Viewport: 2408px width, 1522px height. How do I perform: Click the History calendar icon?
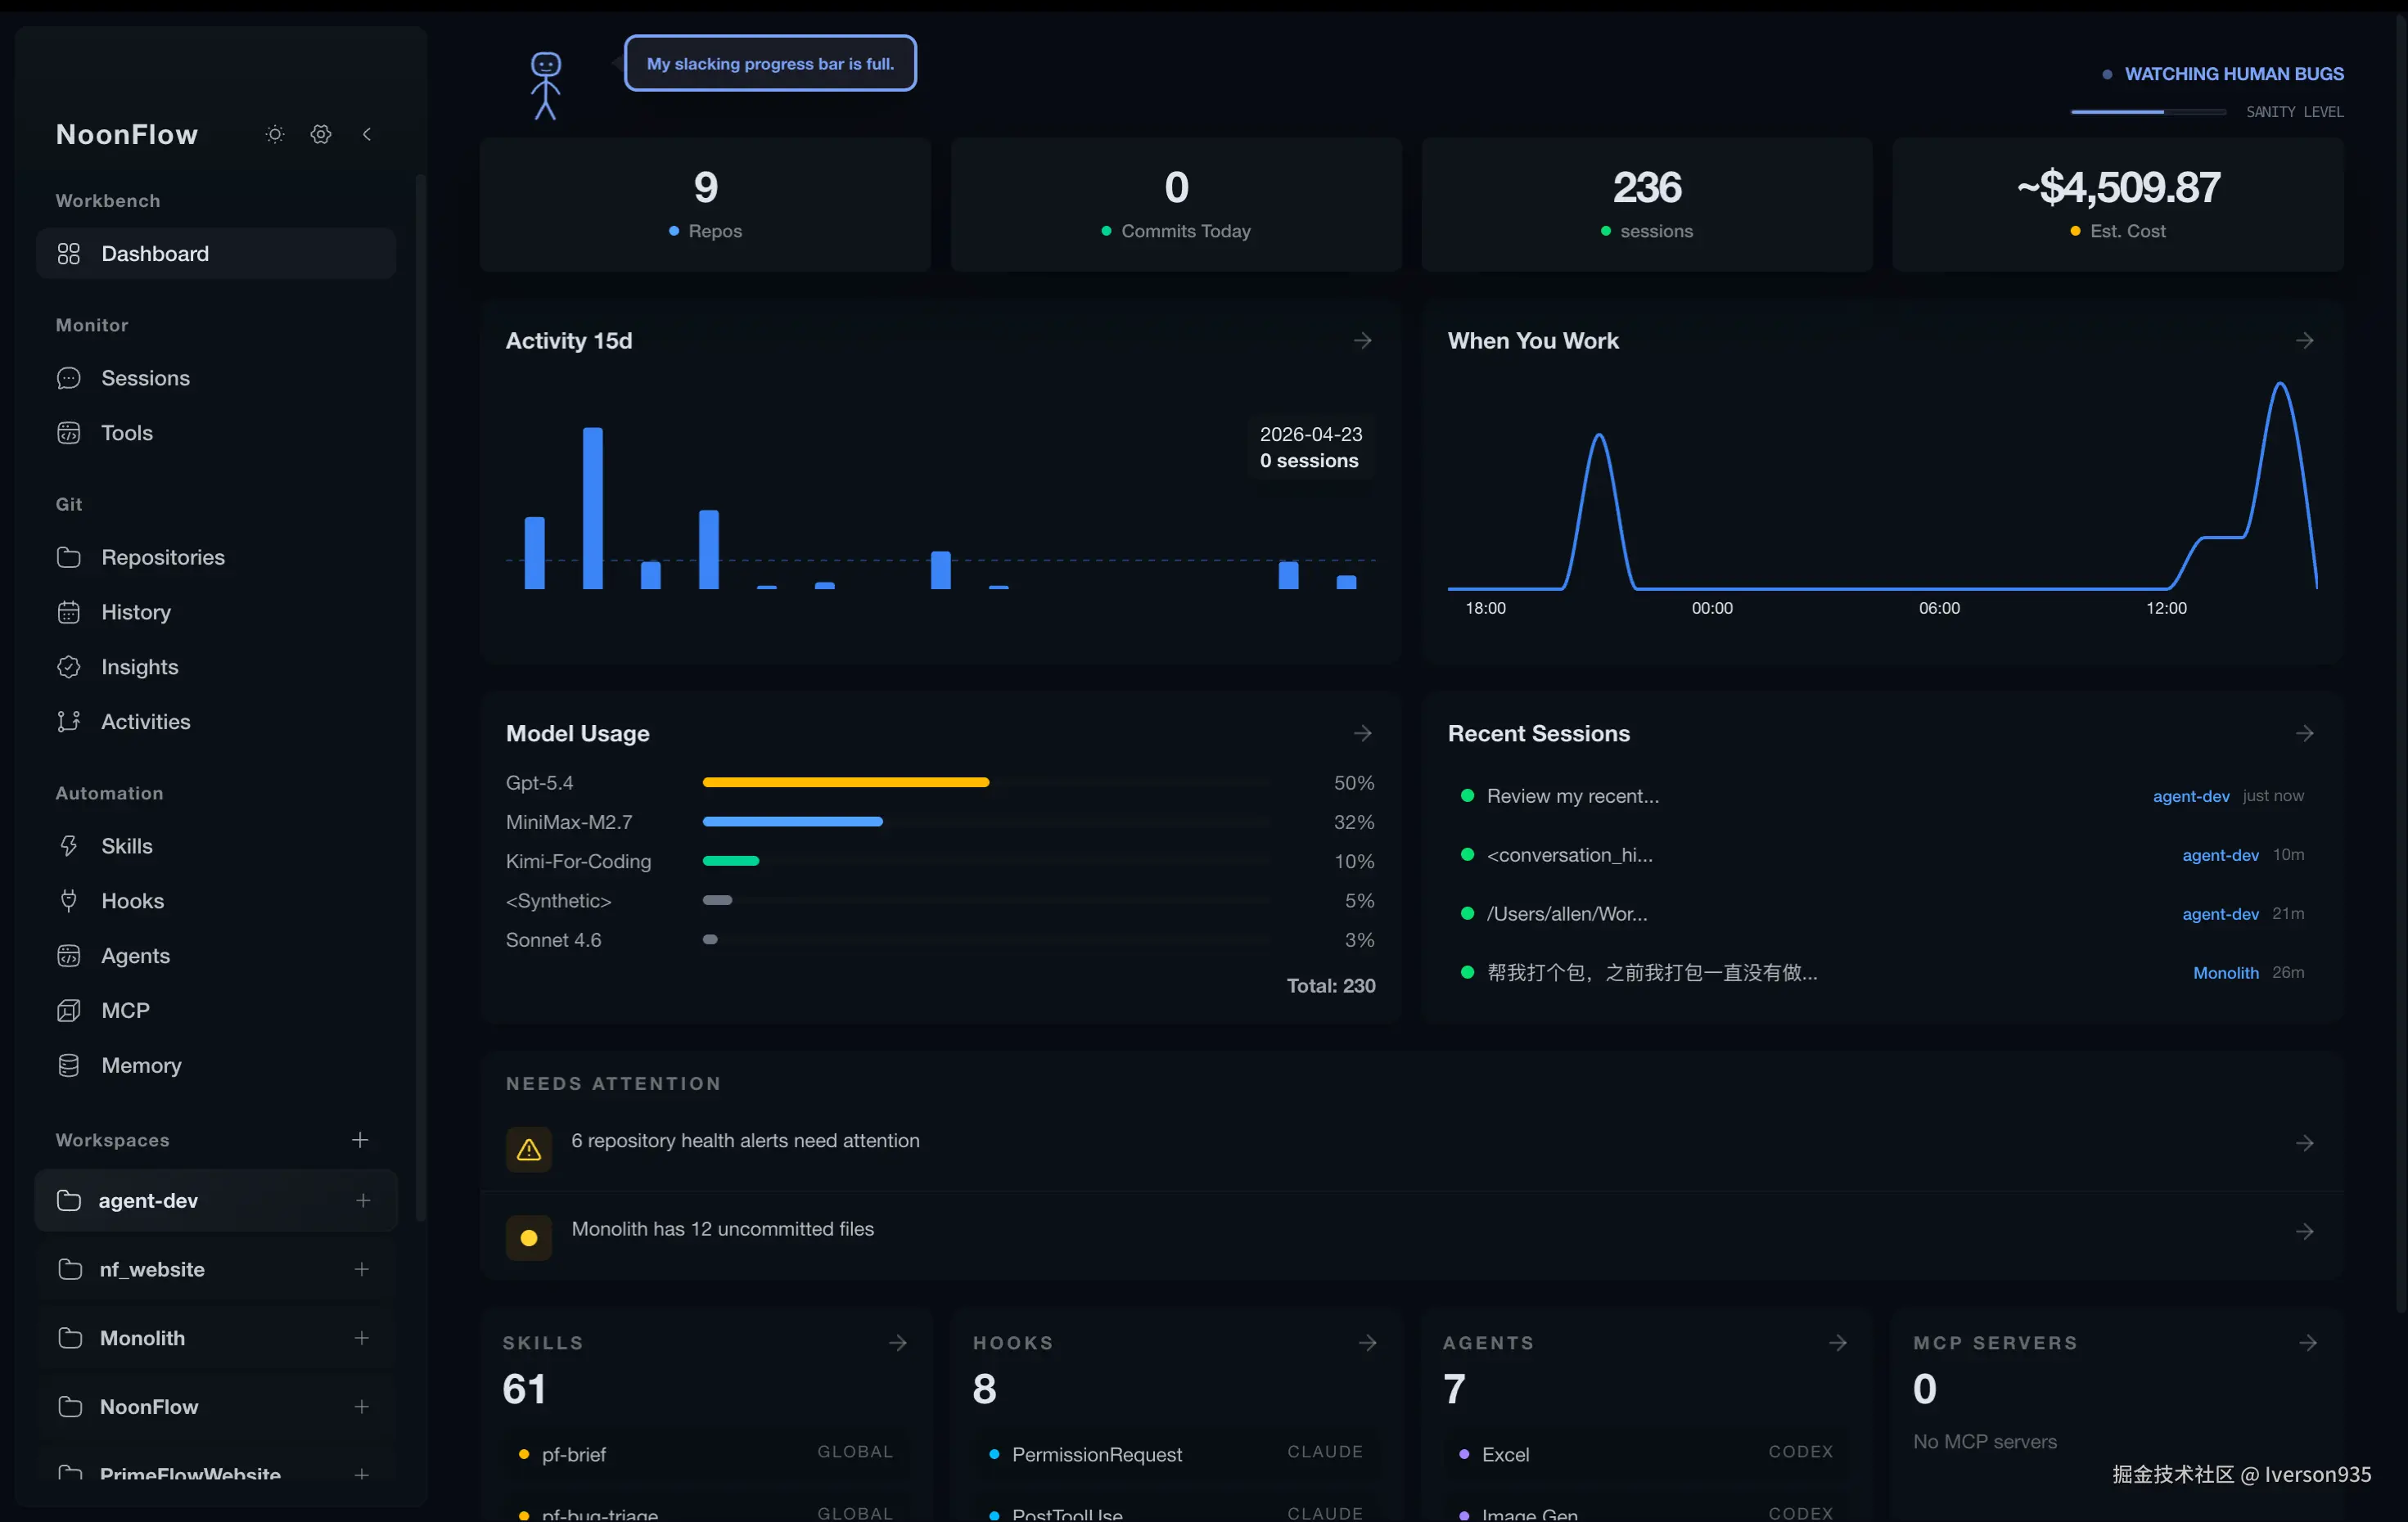click(x=69, y=612)
